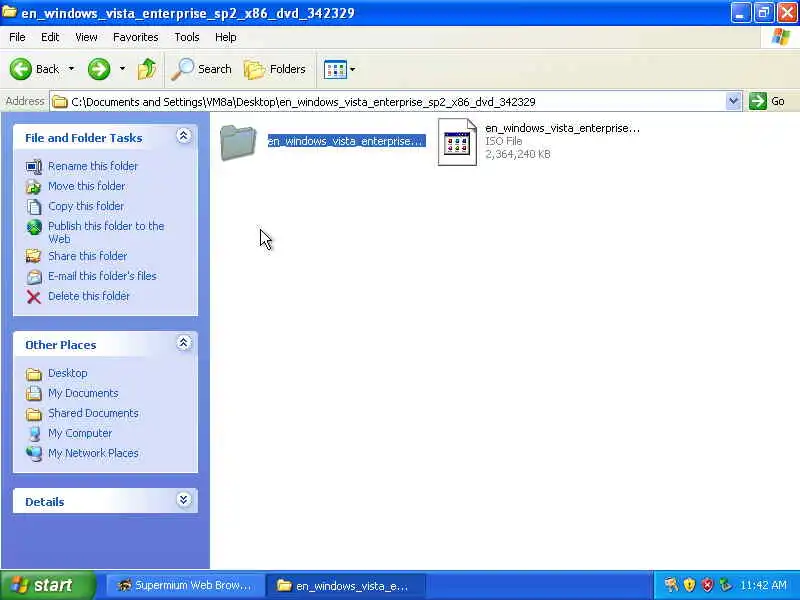This screenshot has width=800, height=600.
Task: Click the red shield security tray icon
Action: pyautogui.click(x=708, y=585)
